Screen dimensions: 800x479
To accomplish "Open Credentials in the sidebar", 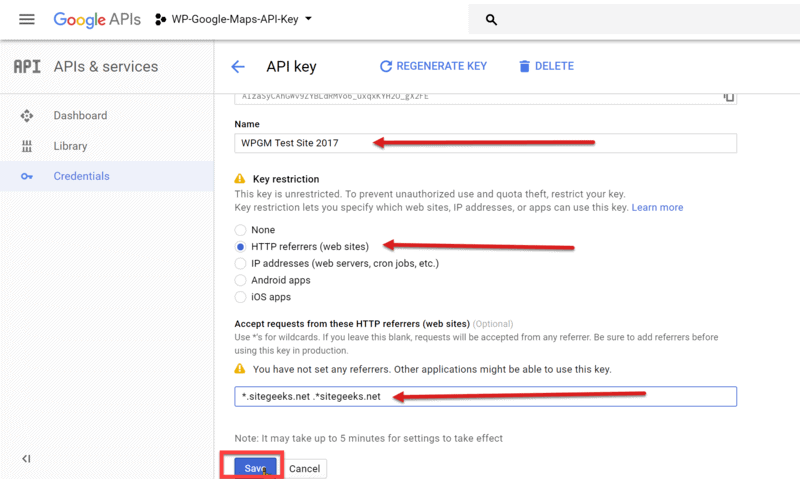I will pyautogui.click(x=107, y=176).
